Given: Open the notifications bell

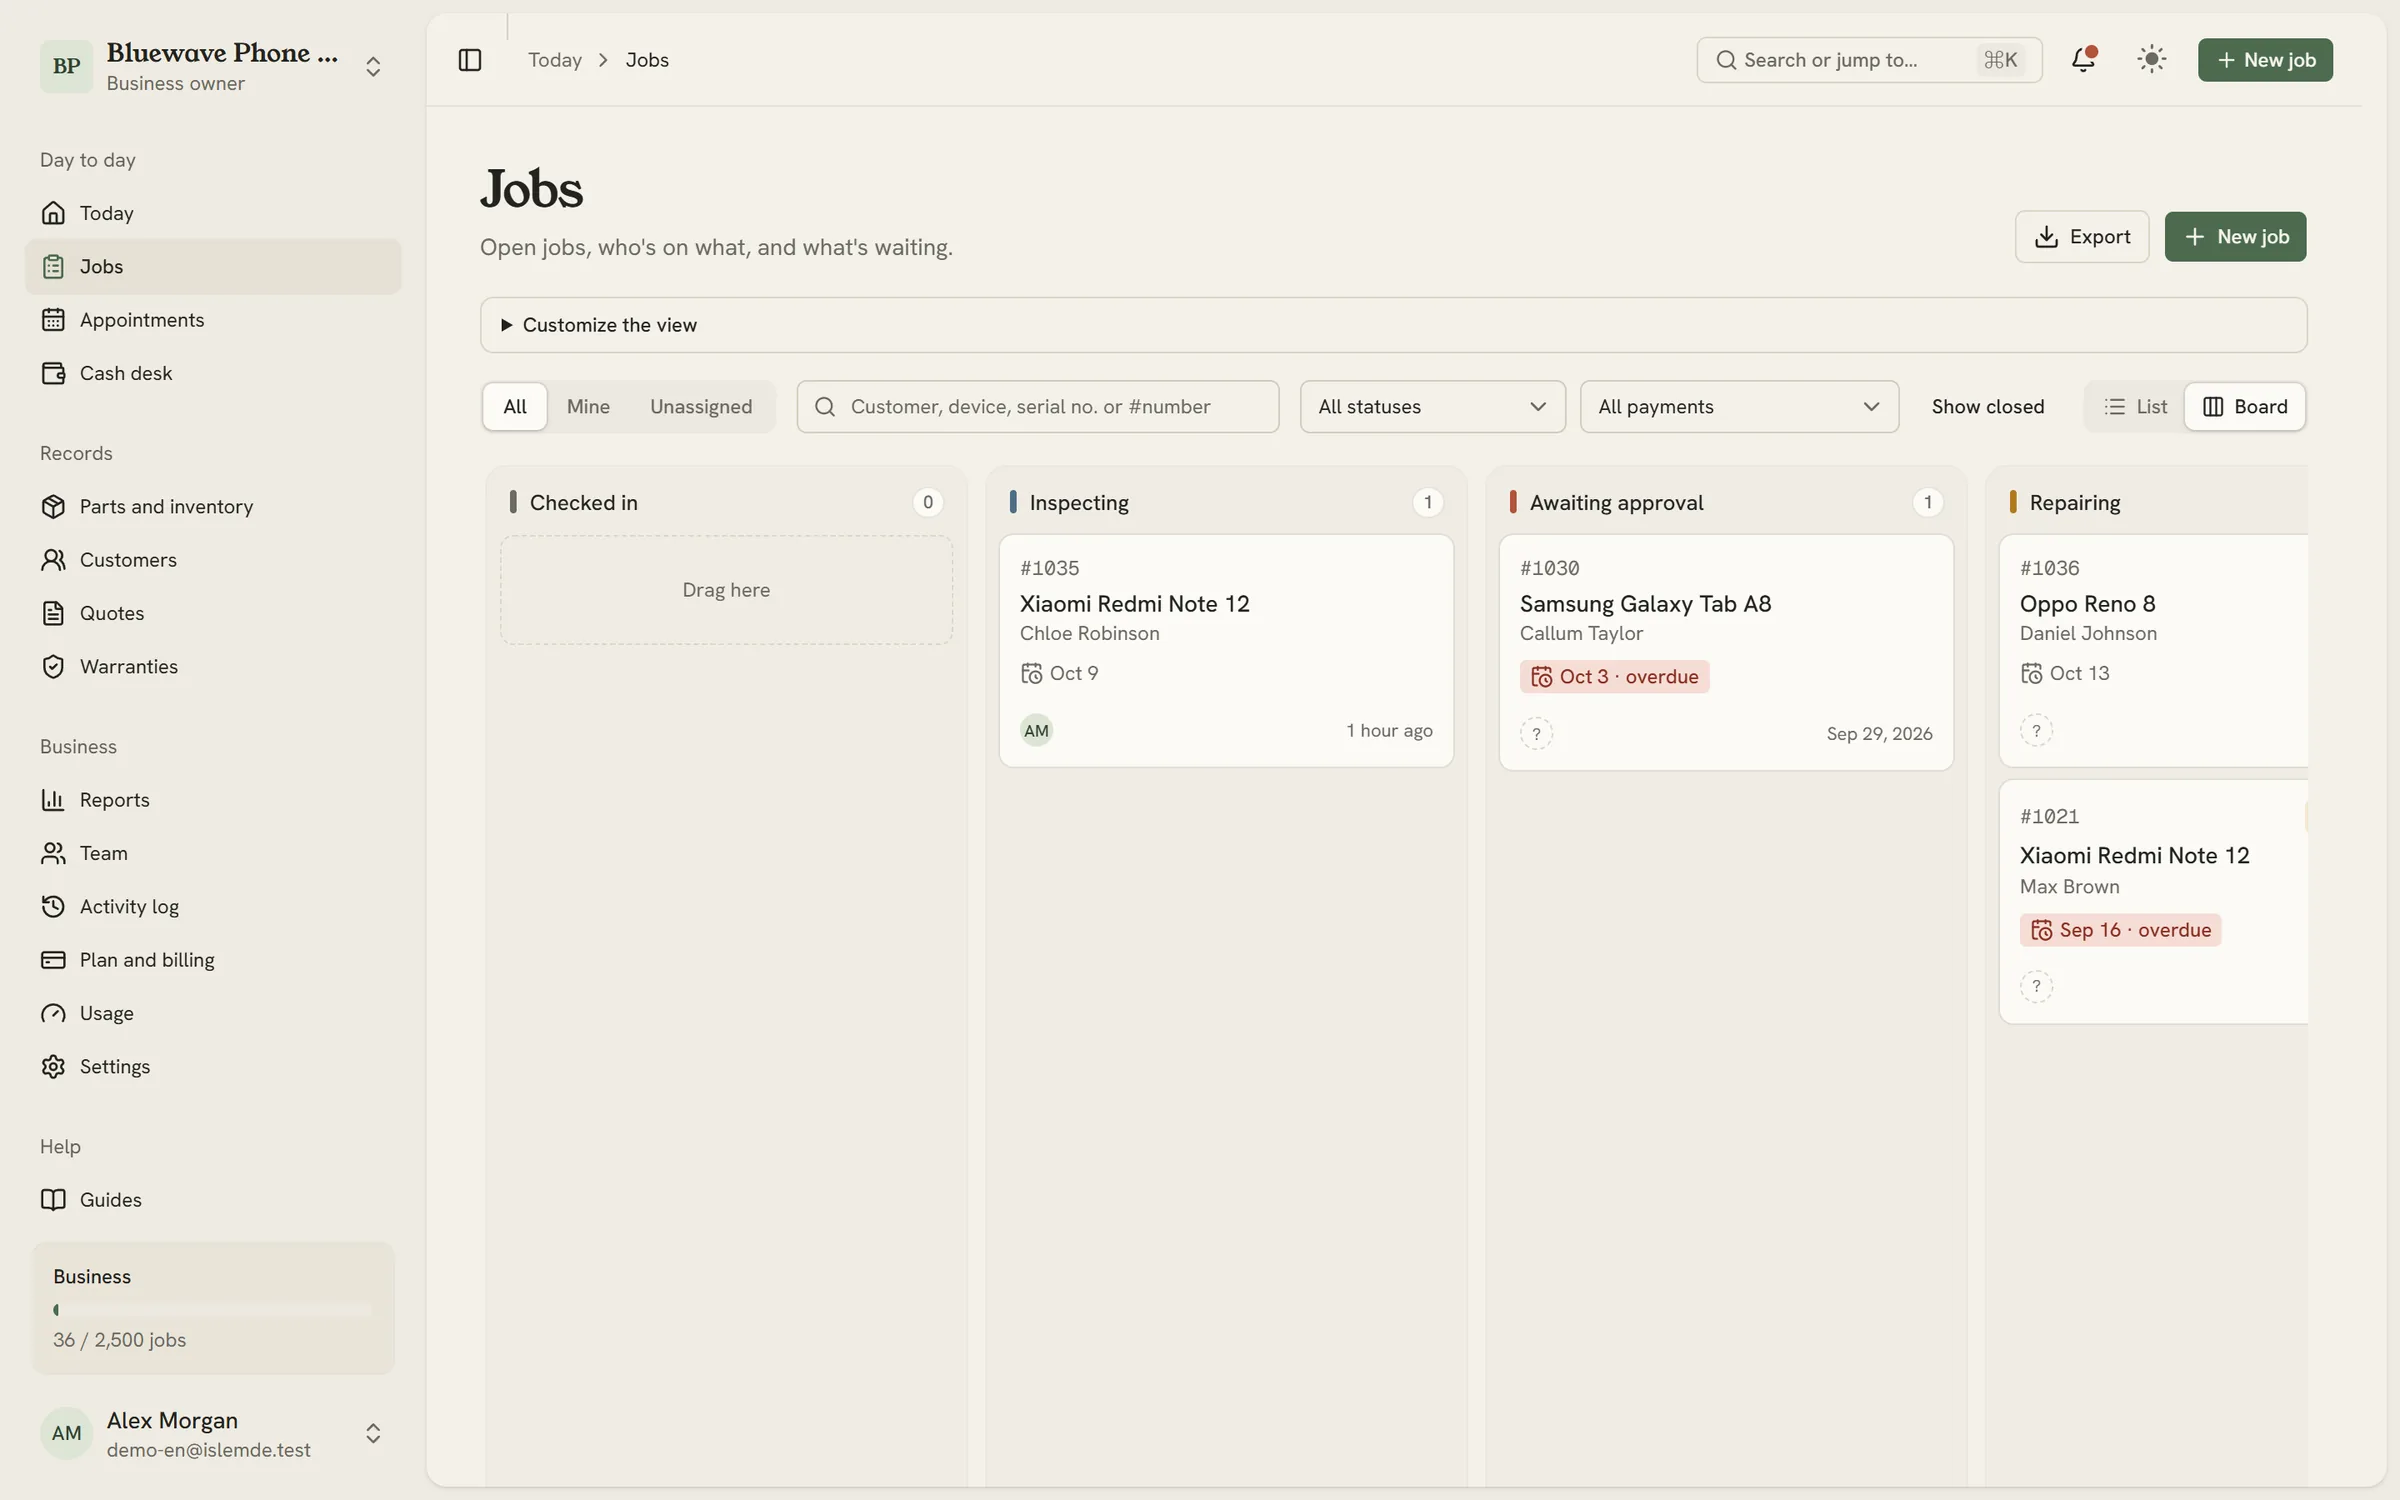Looking at the screenshot, I should tap(2083, 60).
